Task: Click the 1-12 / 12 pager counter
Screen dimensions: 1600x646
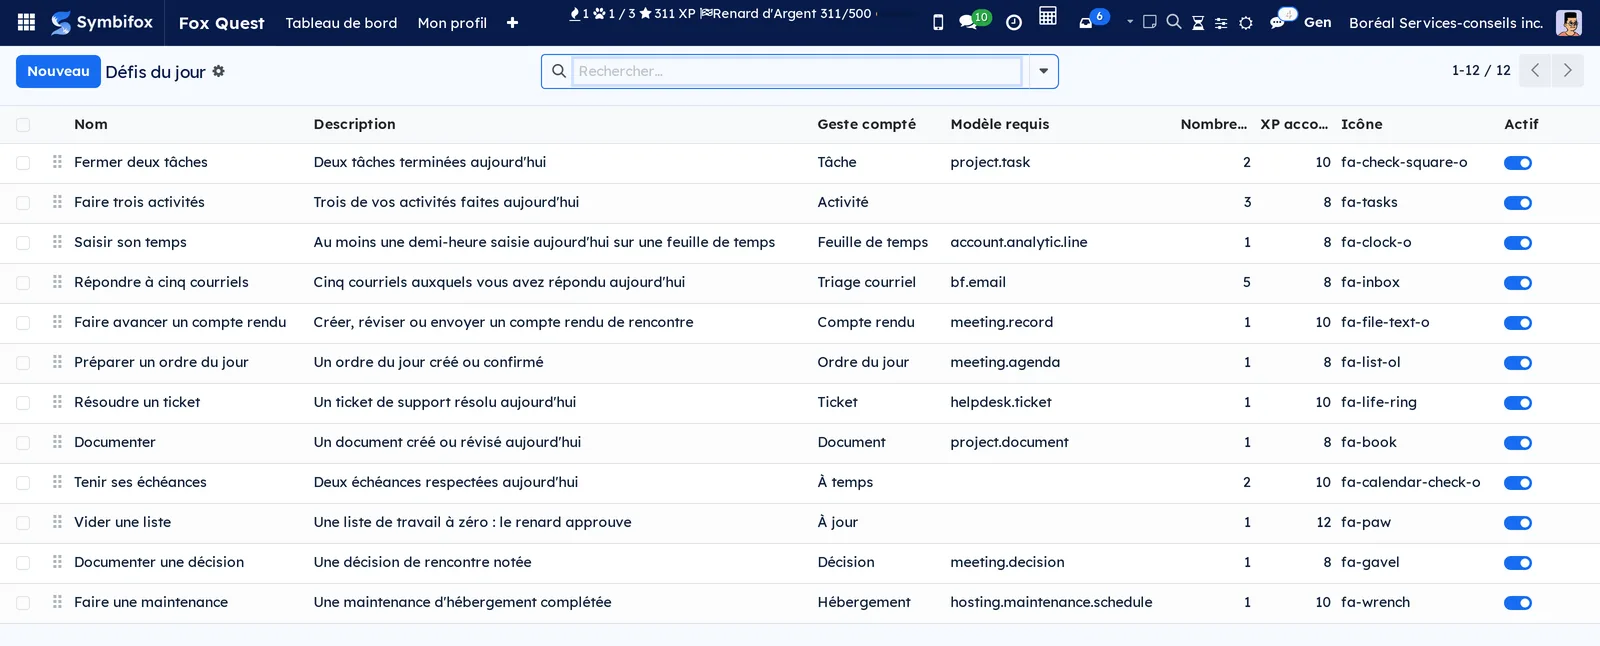Action: [1481, 71]
